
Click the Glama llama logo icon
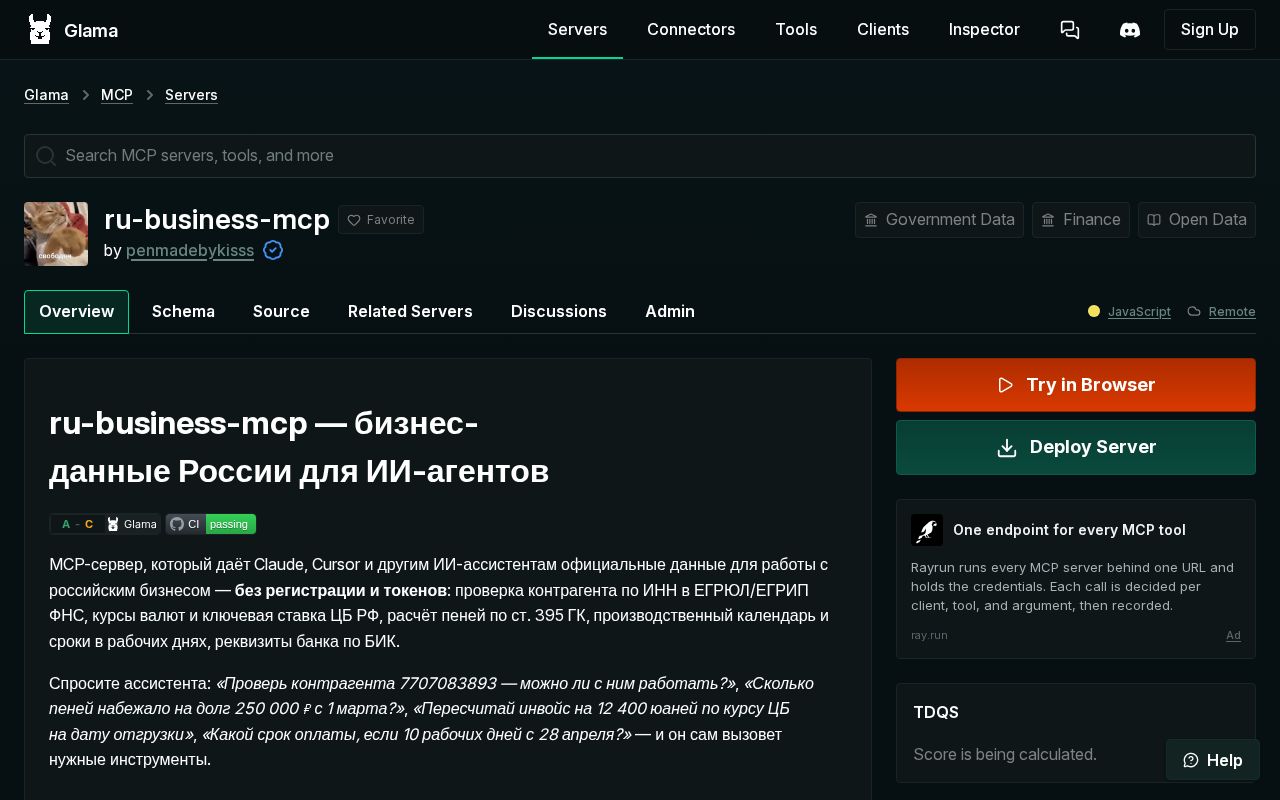(x=40, y=30)
